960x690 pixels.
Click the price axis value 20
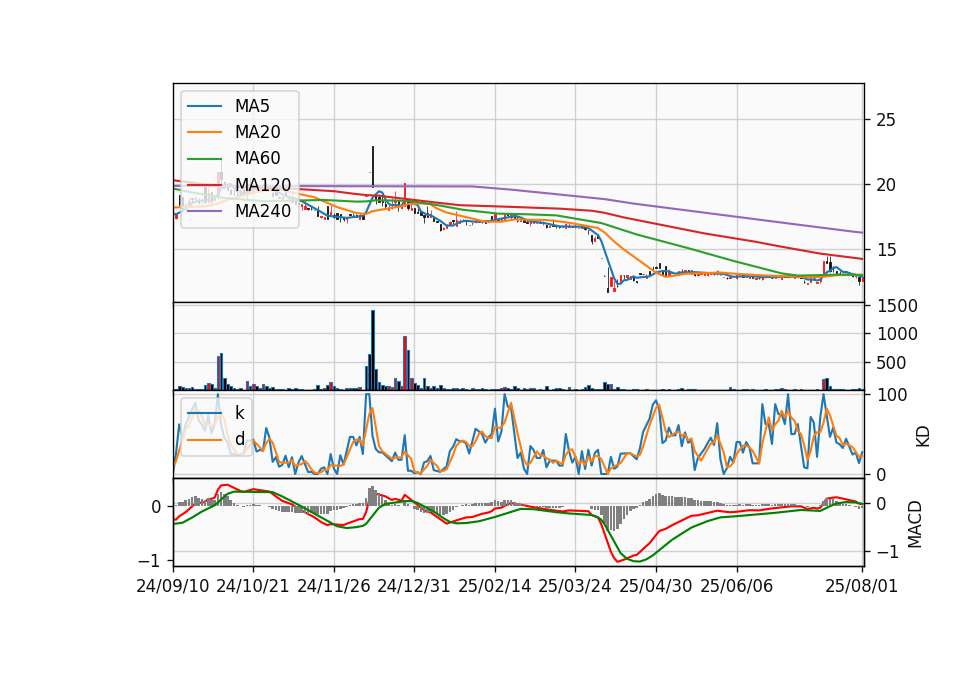point(886,185)
